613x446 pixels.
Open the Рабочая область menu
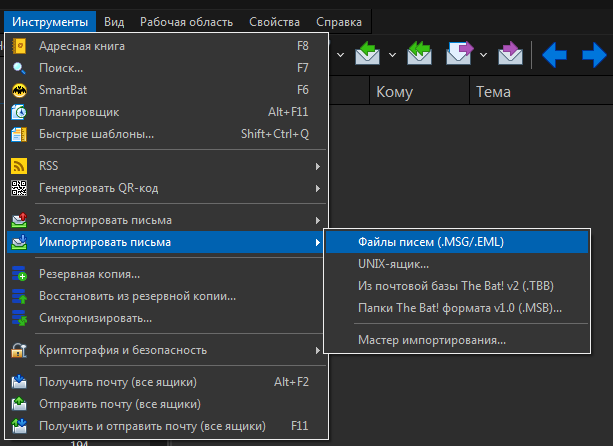186,22
